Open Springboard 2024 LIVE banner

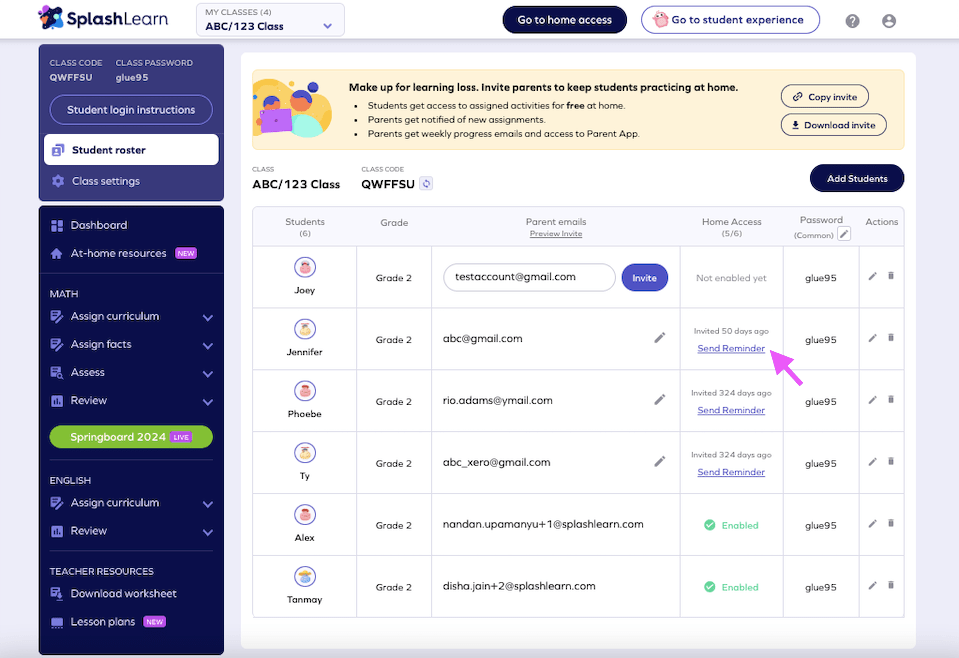pos(130,437)
